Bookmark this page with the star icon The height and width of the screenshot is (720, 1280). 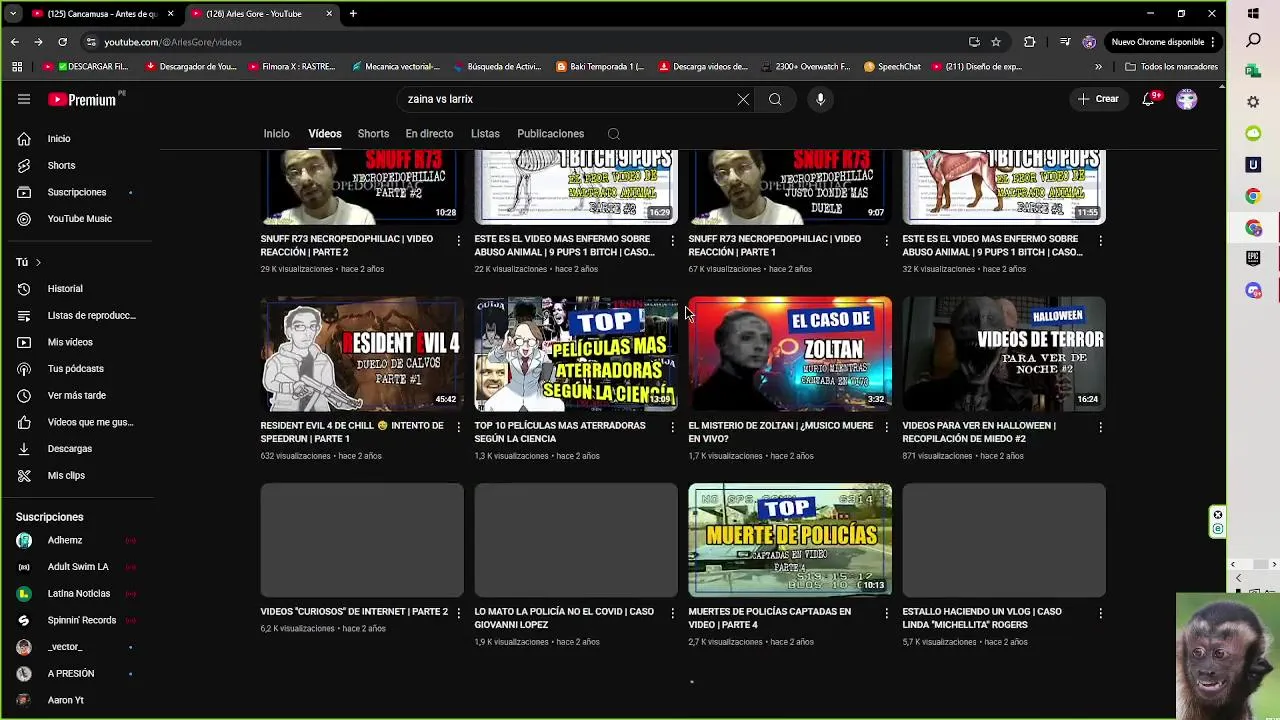[996, 42]
